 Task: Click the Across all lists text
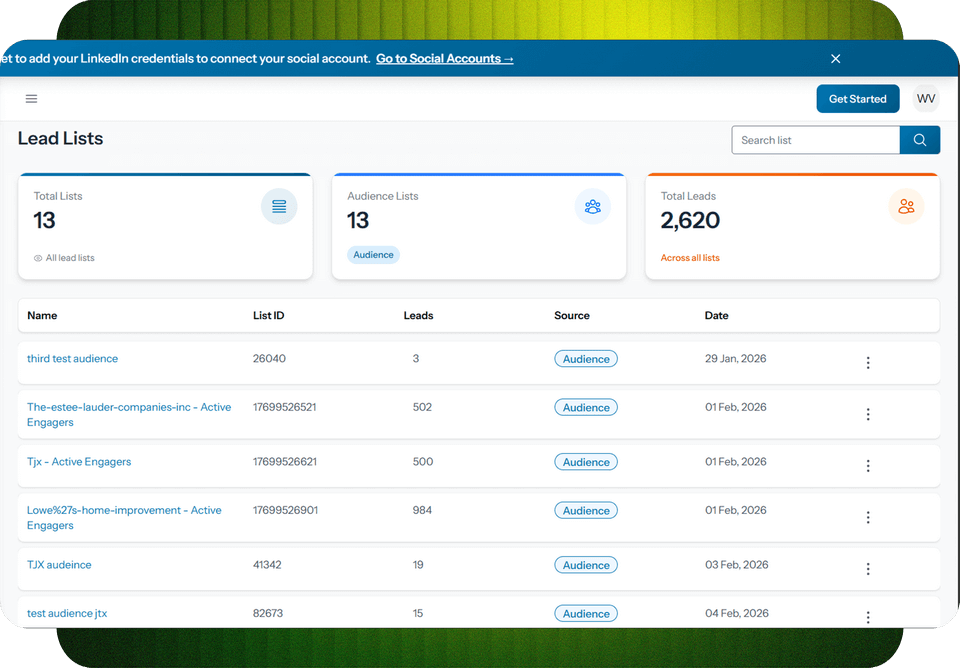(690, 258)
